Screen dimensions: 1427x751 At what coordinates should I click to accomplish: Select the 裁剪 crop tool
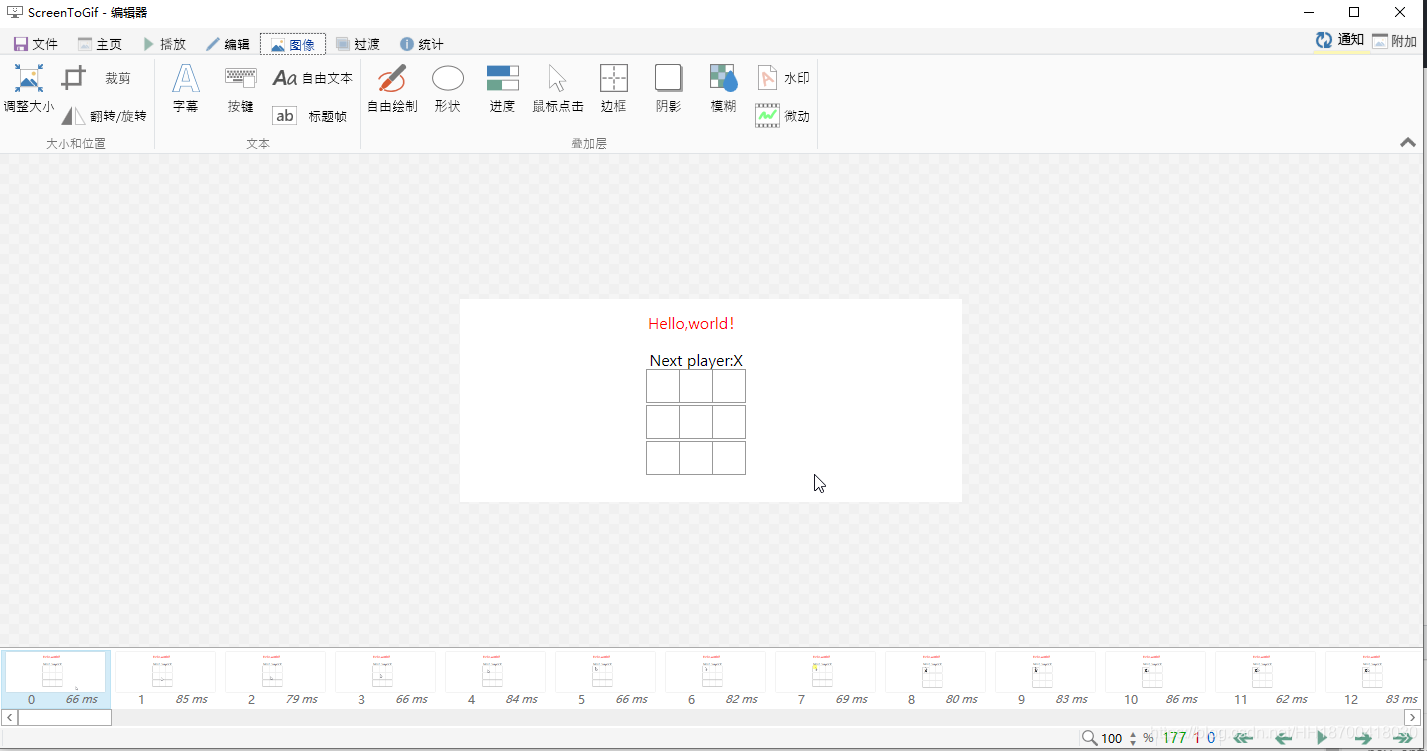pos(97,78)
